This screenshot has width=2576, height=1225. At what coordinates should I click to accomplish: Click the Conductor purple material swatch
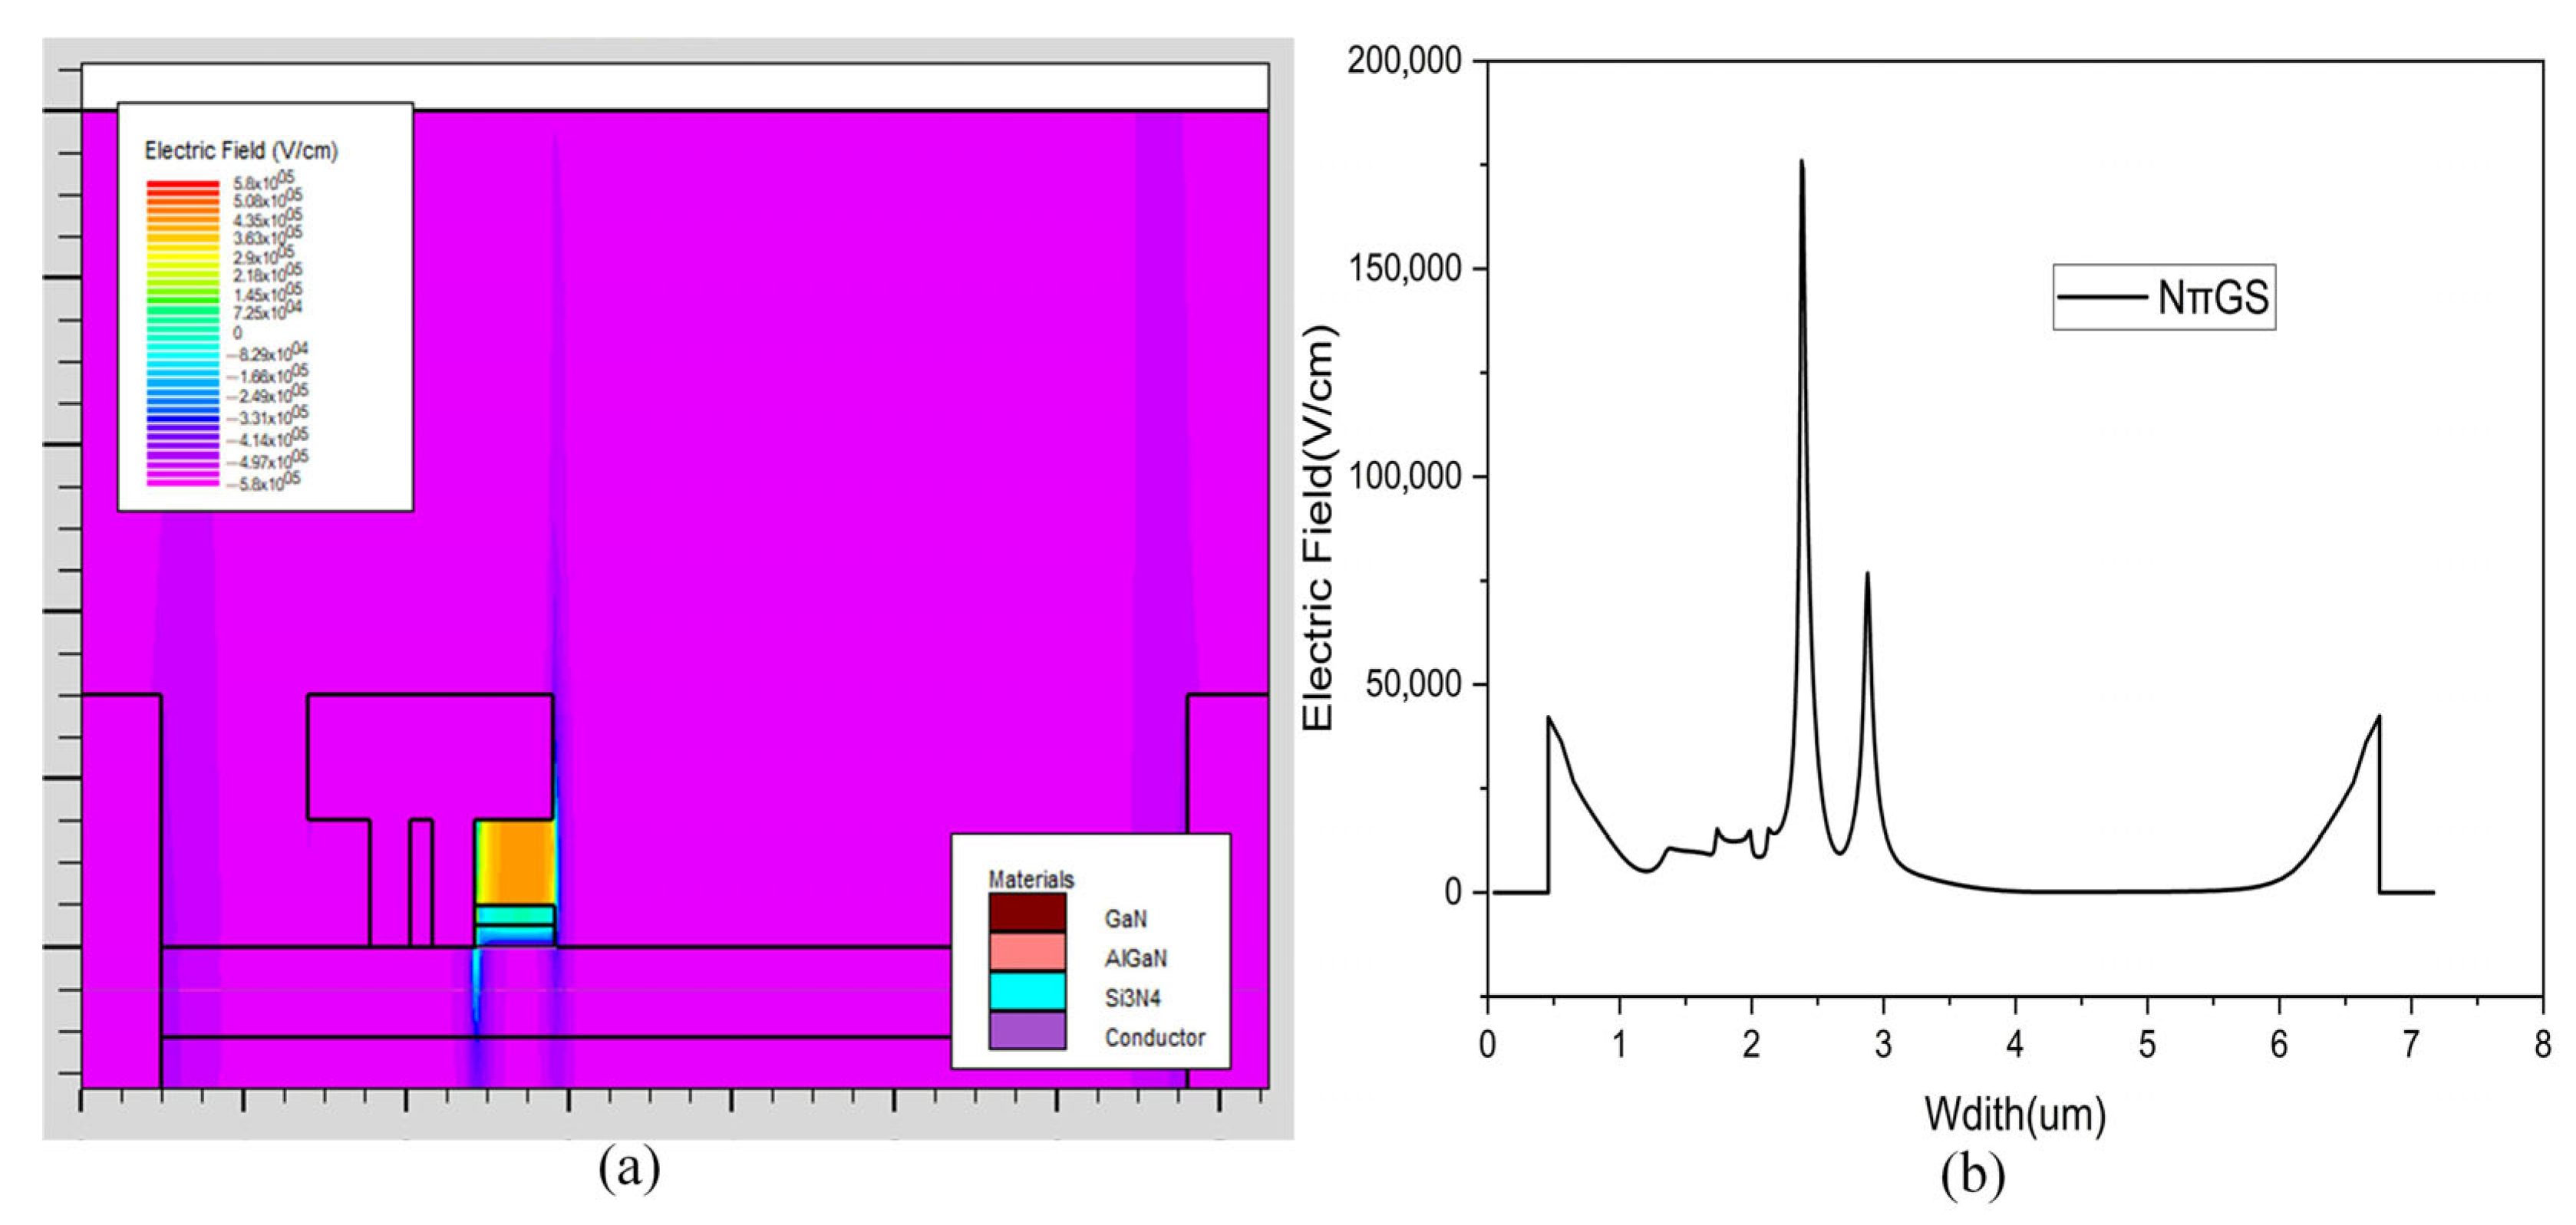pyautogui.click(x=1027, y=1031)
